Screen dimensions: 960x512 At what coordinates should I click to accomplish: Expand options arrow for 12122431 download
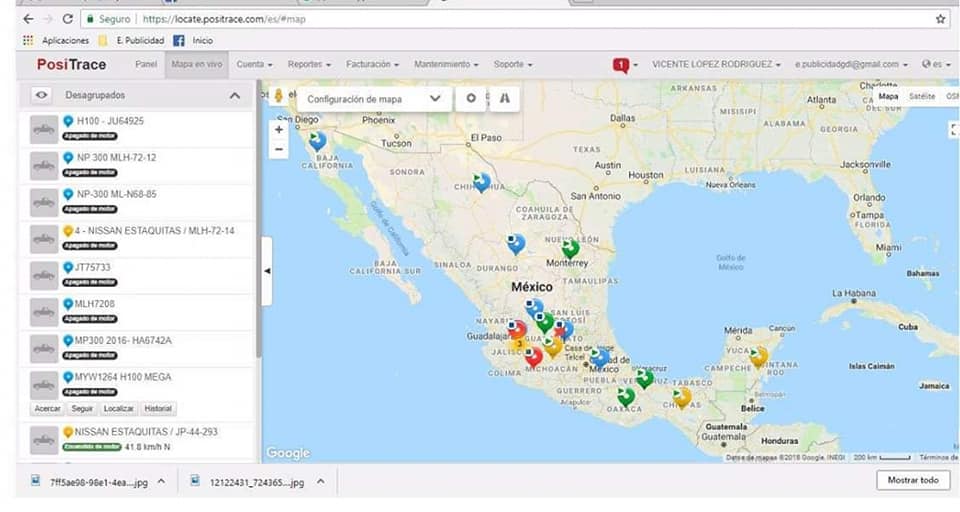(x=321, y=481)
